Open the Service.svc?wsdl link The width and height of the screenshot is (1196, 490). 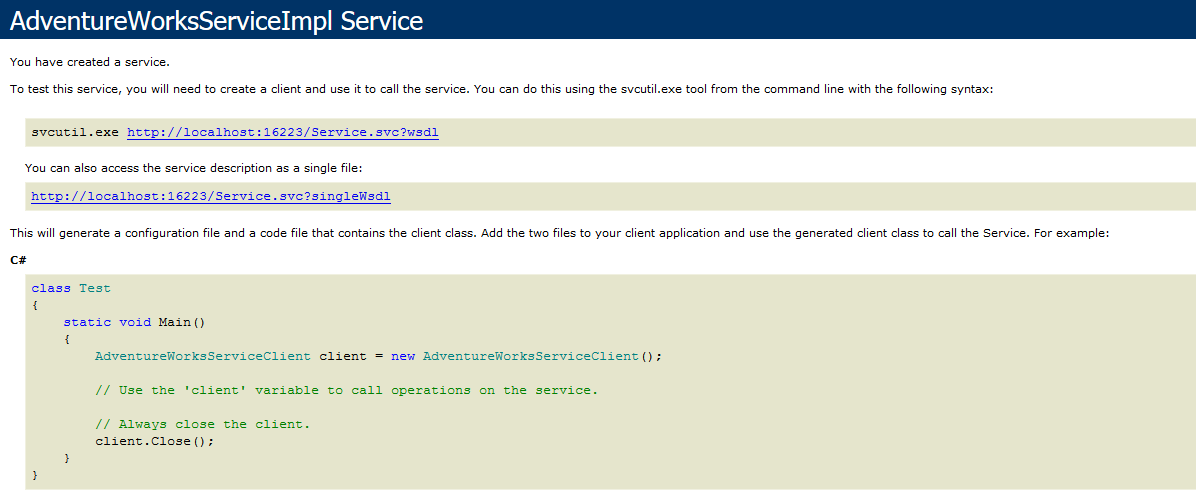[282, 132]
